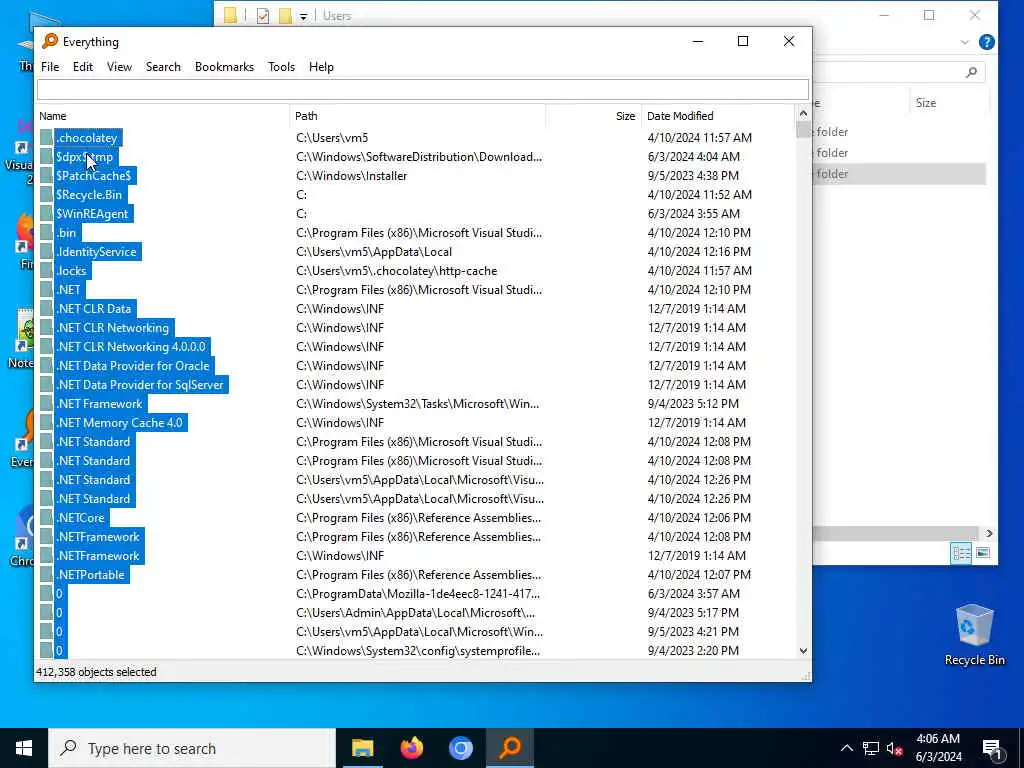The image size is (1024, 768).
Task: Click the folder icon of .NETPortable
Action: point(46,575)
